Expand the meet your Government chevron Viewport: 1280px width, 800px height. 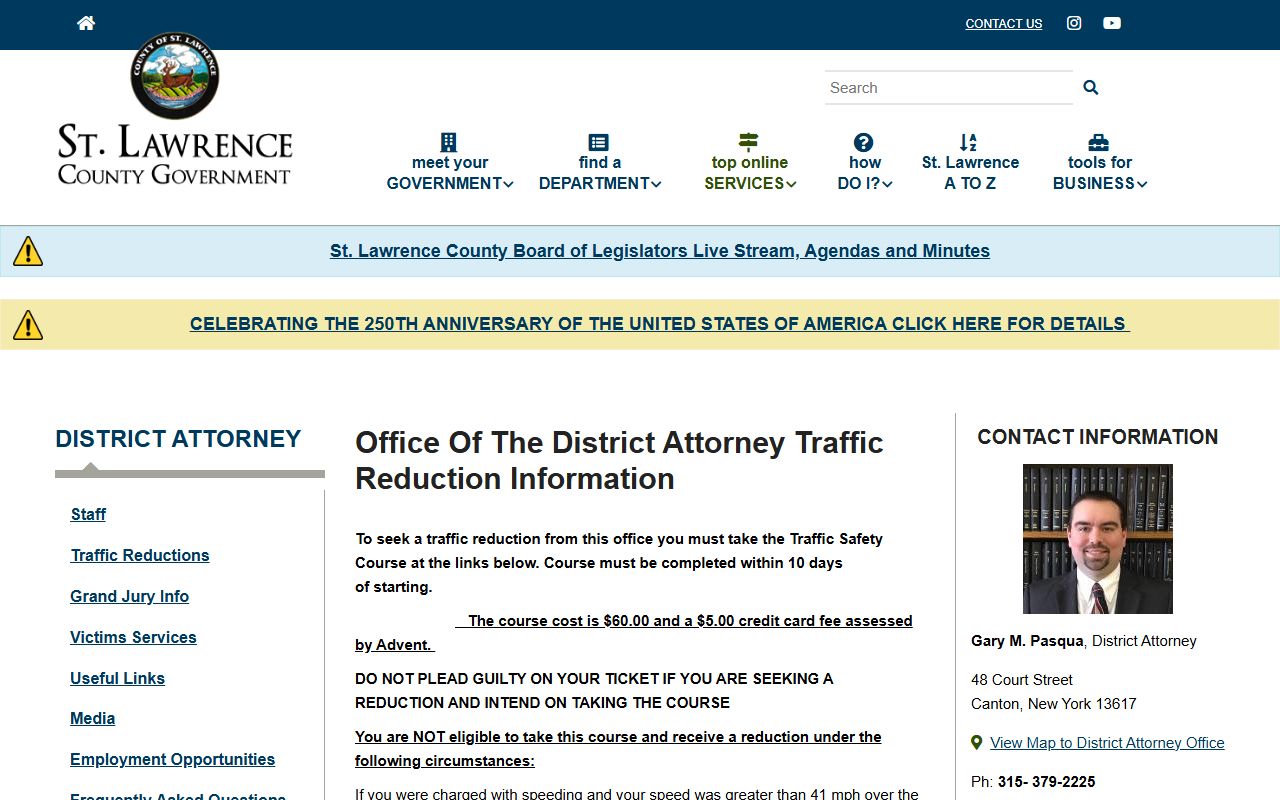[508, 184]
